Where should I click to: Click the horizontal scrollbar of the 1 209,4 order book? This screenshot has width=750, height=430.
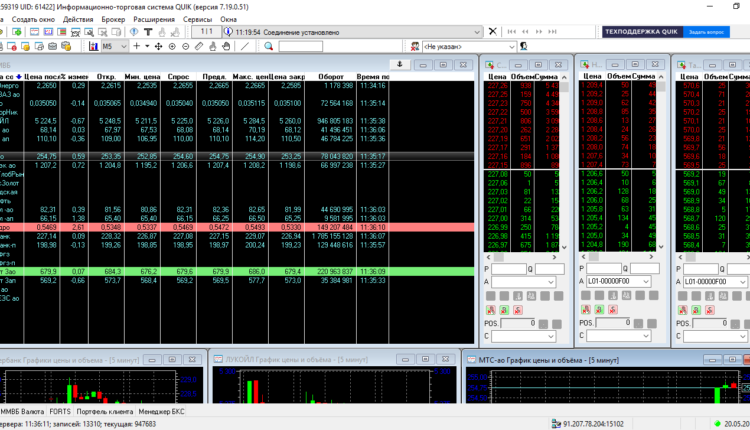point(617,257)
